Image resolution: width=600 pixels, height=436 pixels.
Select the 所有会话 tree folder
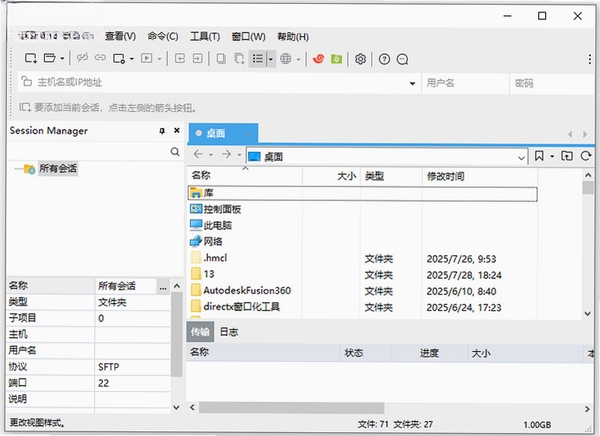tap(58, 168)
